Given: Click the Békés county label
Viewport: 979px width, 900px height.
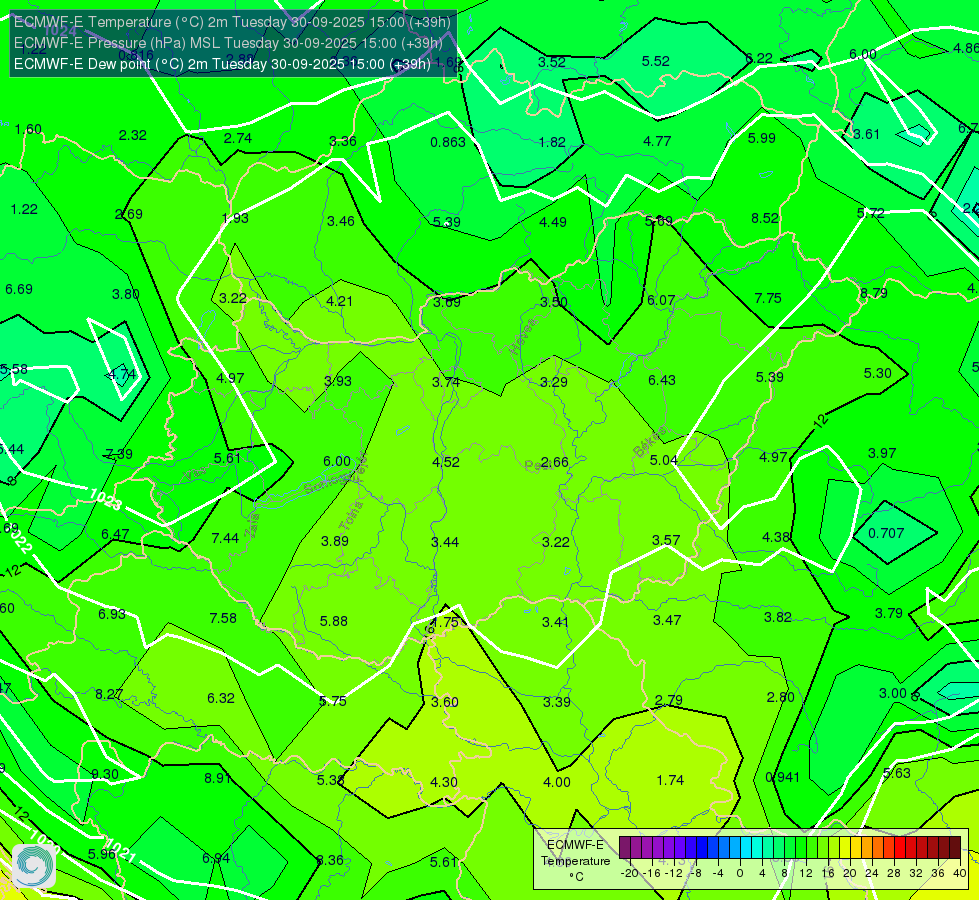Looking at the screenshot, I should (x=649, y=442).
